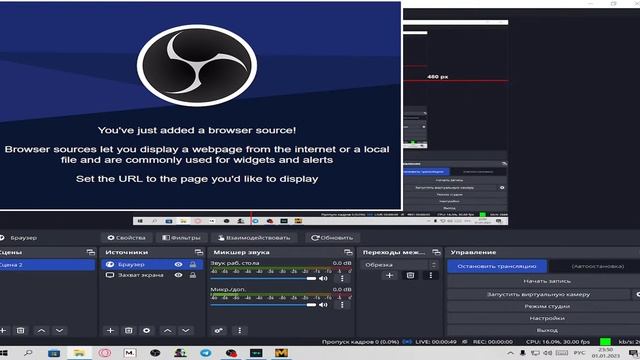The width and height of the screenshot is (640, 360).
Task: Click Запустить виртуальную камеру
Action: tap(539, 294)
